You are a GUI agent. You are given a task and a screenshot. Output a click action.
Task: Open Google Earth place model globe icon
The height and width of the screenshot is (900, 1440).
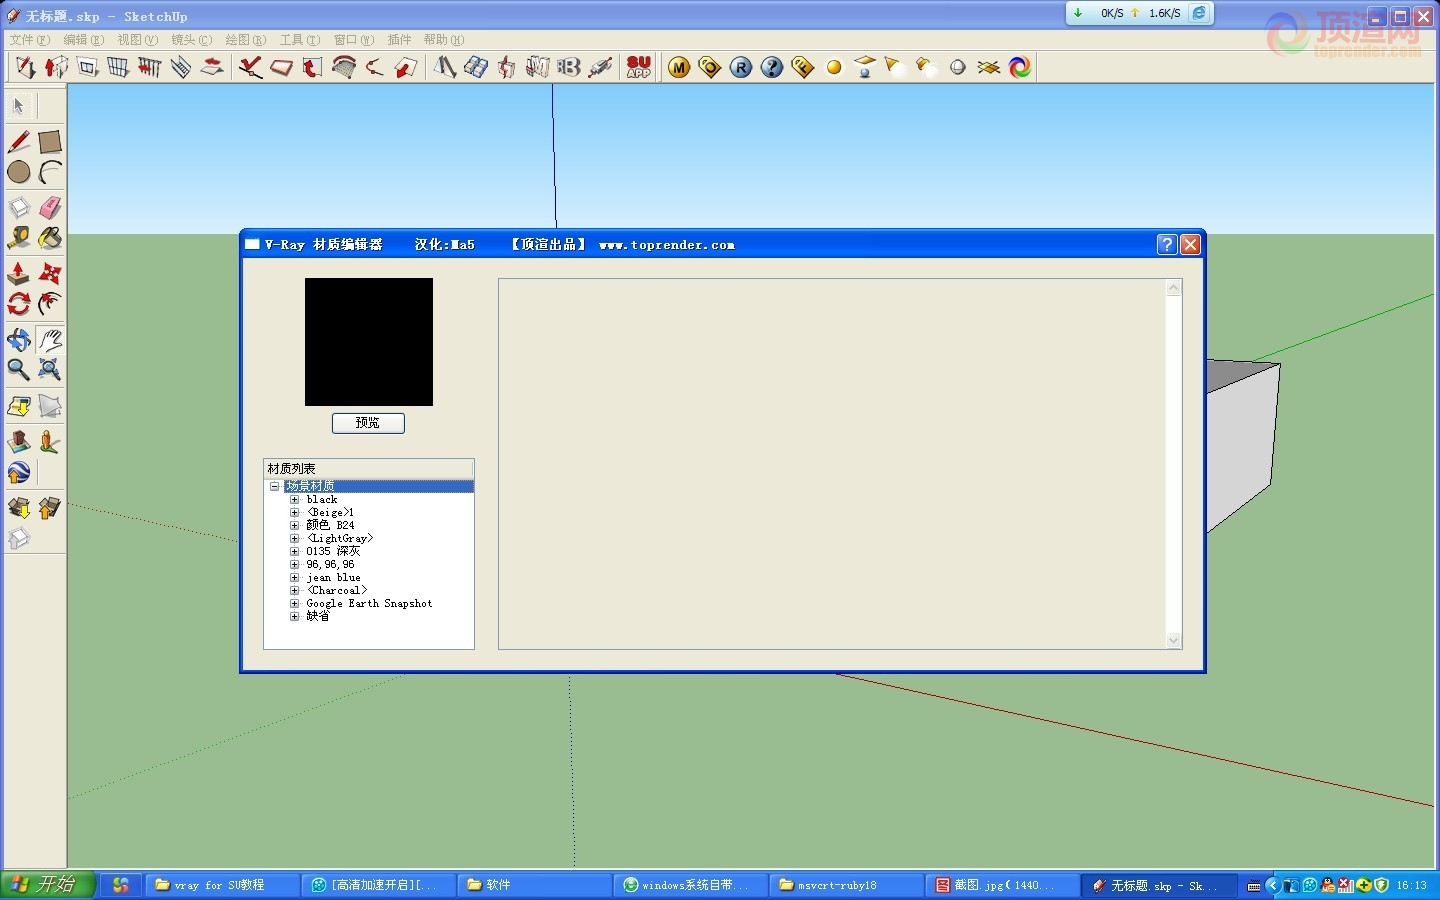[x=19, y=472]
